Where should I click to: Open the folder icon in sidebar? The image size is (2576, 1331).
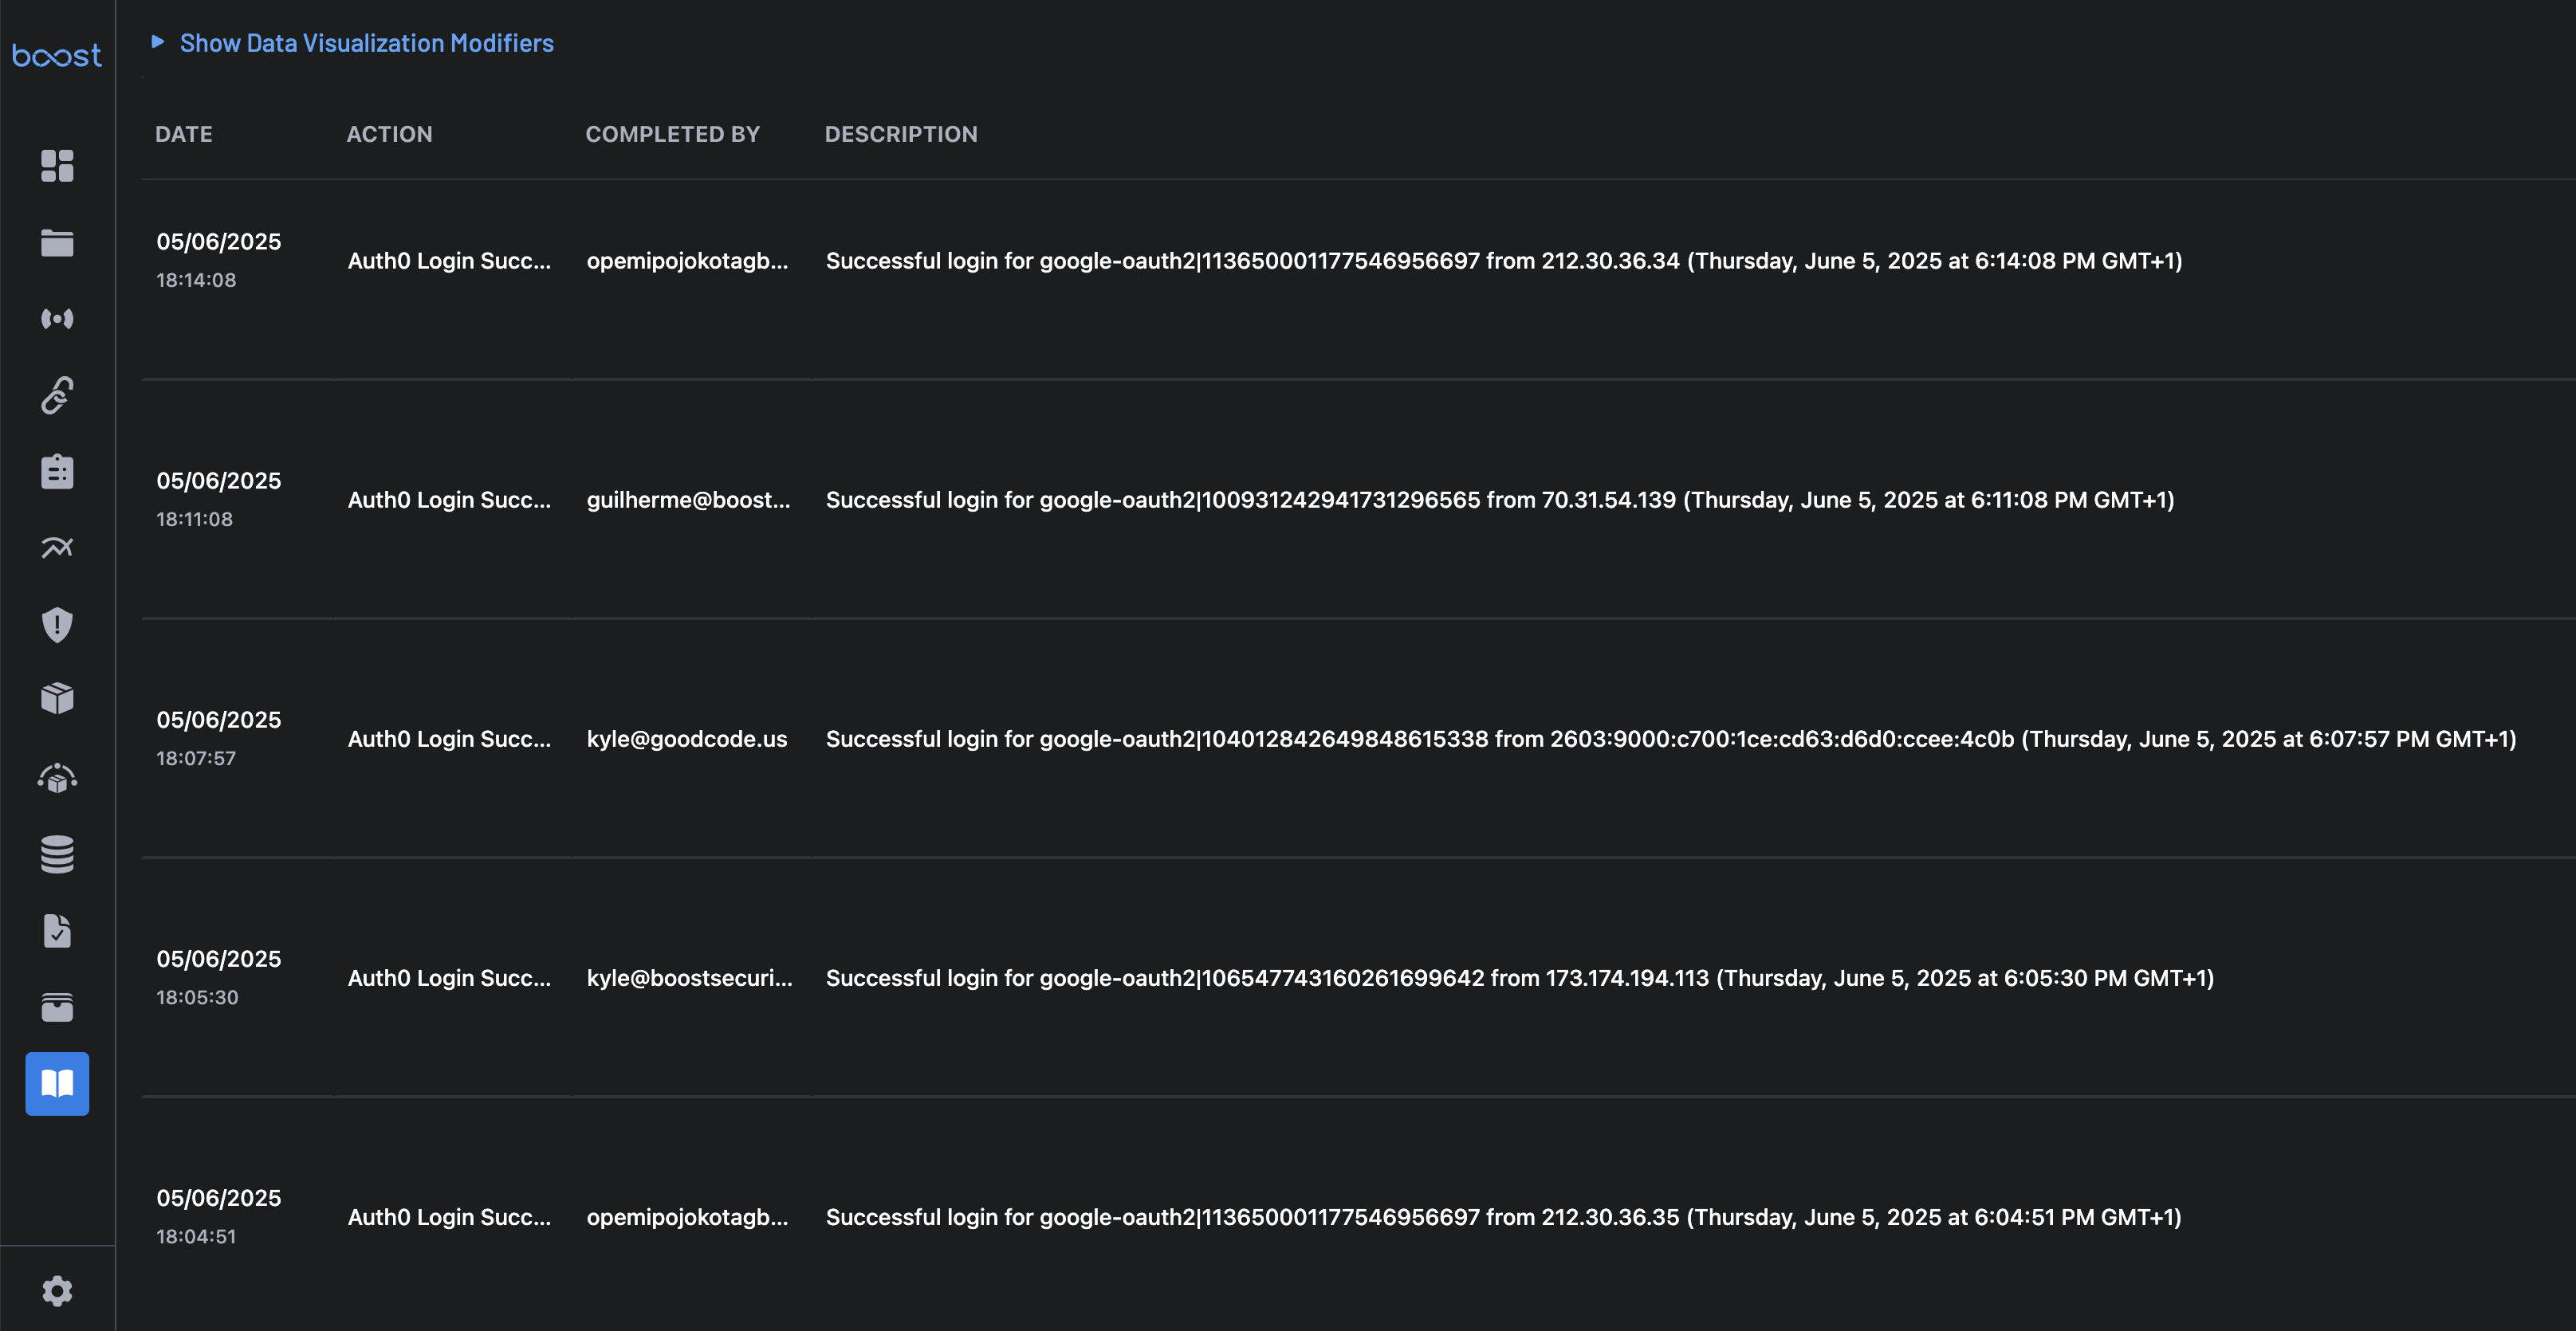[57, 243]
